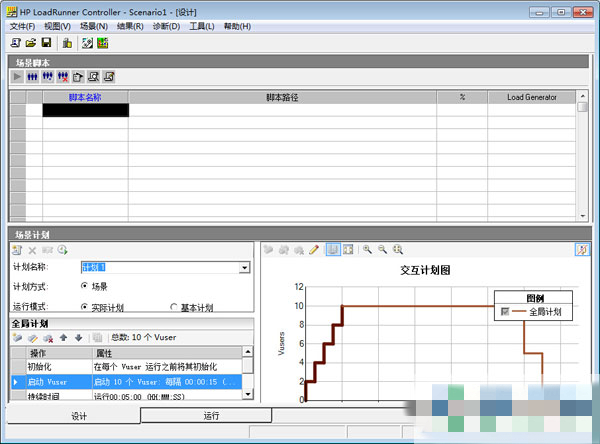Click the View Script icon
Image resolution: width=600 pixels, height=444 pixels.
109,77
